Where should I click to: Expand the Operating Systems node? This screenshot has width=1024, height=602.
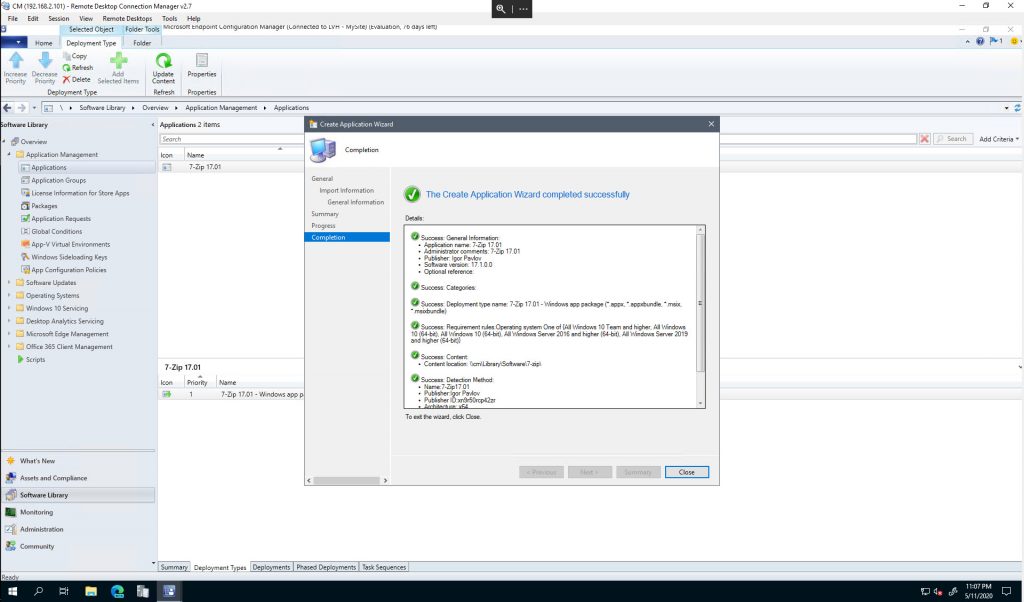(9, 296)
